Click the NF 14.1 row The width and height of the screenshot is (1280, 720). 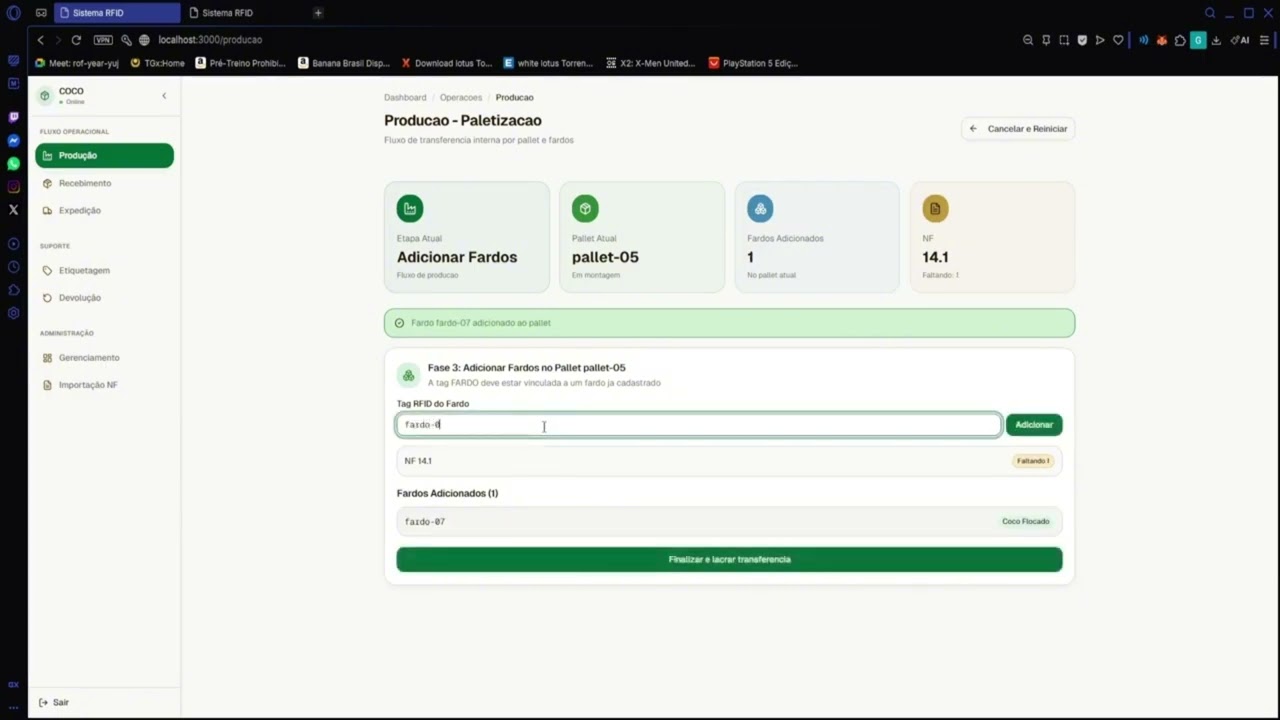(x=729, y=461)
